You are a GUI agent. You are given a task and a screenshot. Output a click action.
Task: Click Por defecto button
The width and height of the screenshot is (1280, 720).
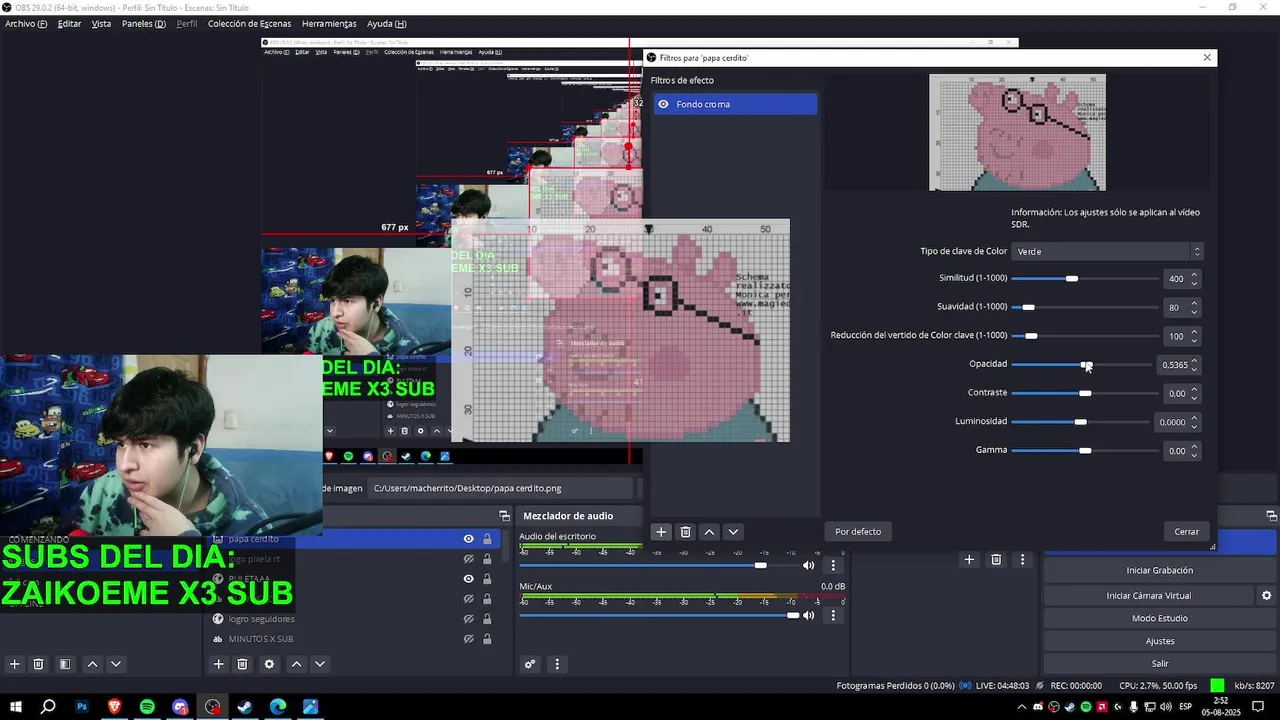pyautogui.click(x=858, y=532)
